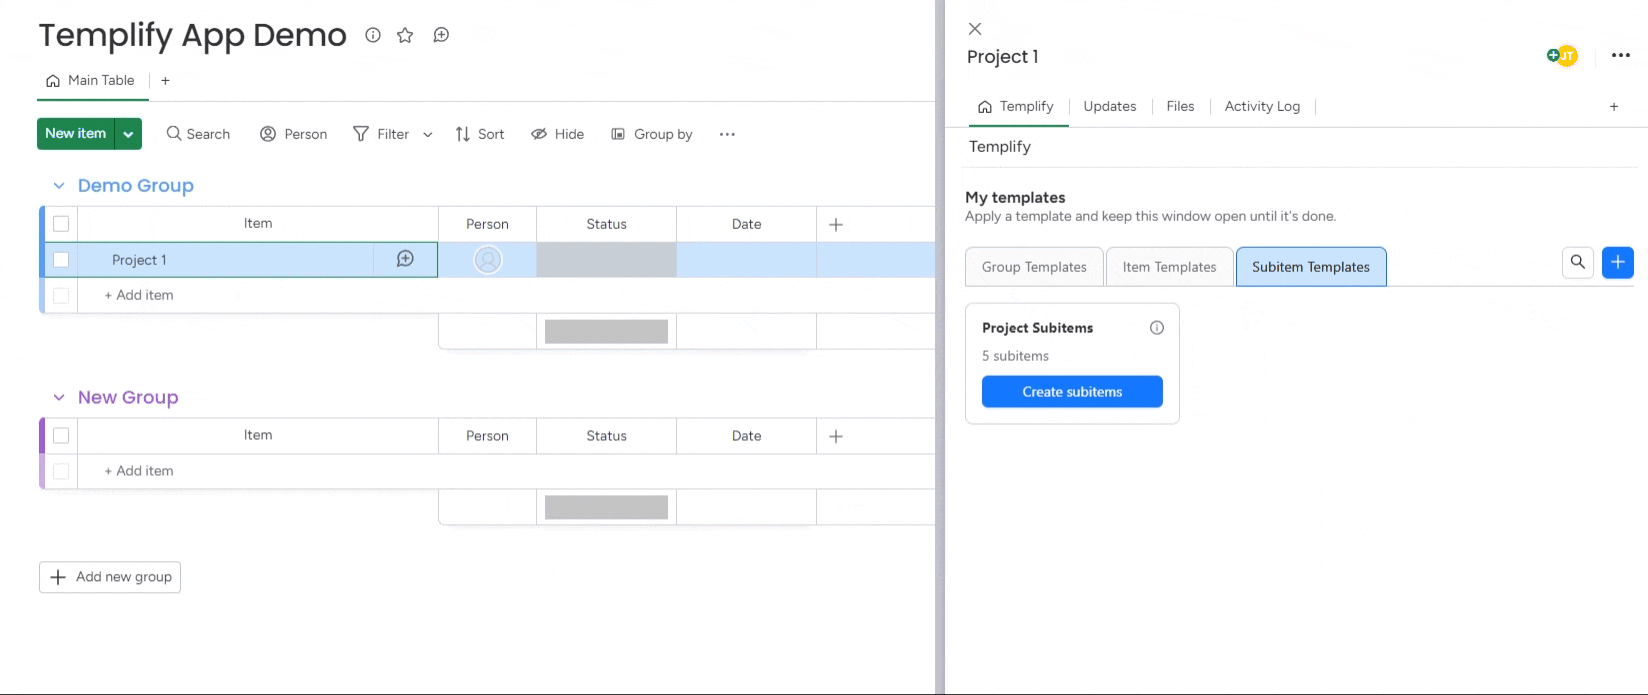Click the Demo Group title
The image size is (1648, 695).
[136, 186]
